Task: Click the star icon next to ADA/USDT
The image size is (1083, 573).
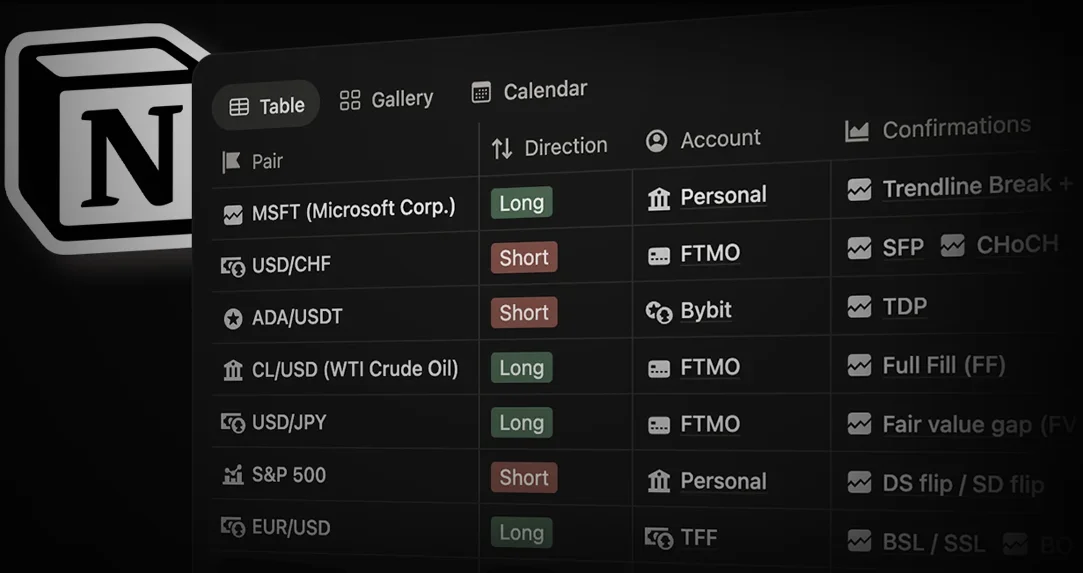Action: [x=233, y=318]
